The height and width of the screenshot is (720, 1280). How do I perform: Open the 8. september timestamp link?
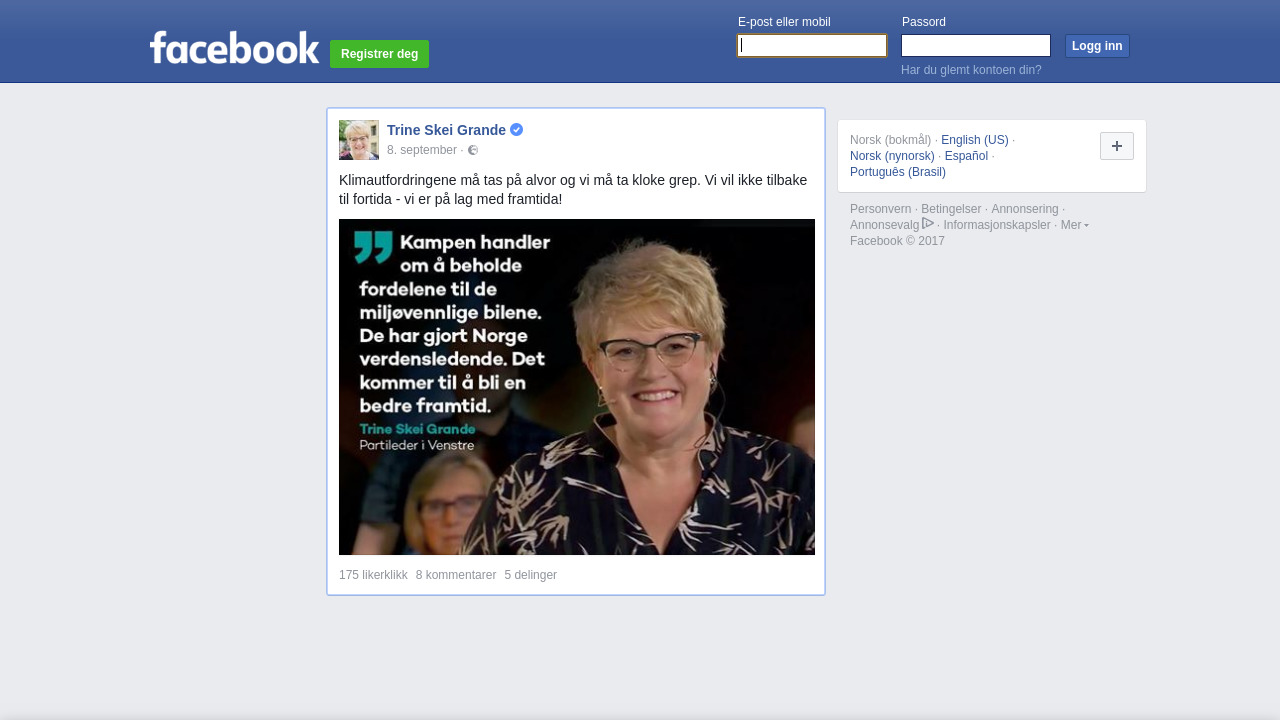pos(422,150)
